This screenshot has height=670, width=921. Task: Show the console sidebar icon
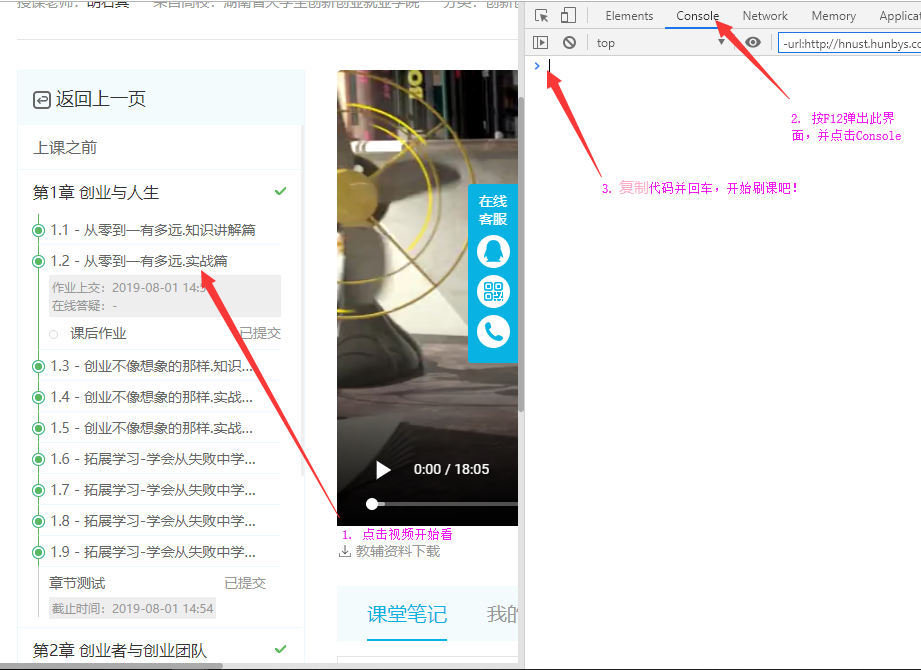click(x=540, y=42)
